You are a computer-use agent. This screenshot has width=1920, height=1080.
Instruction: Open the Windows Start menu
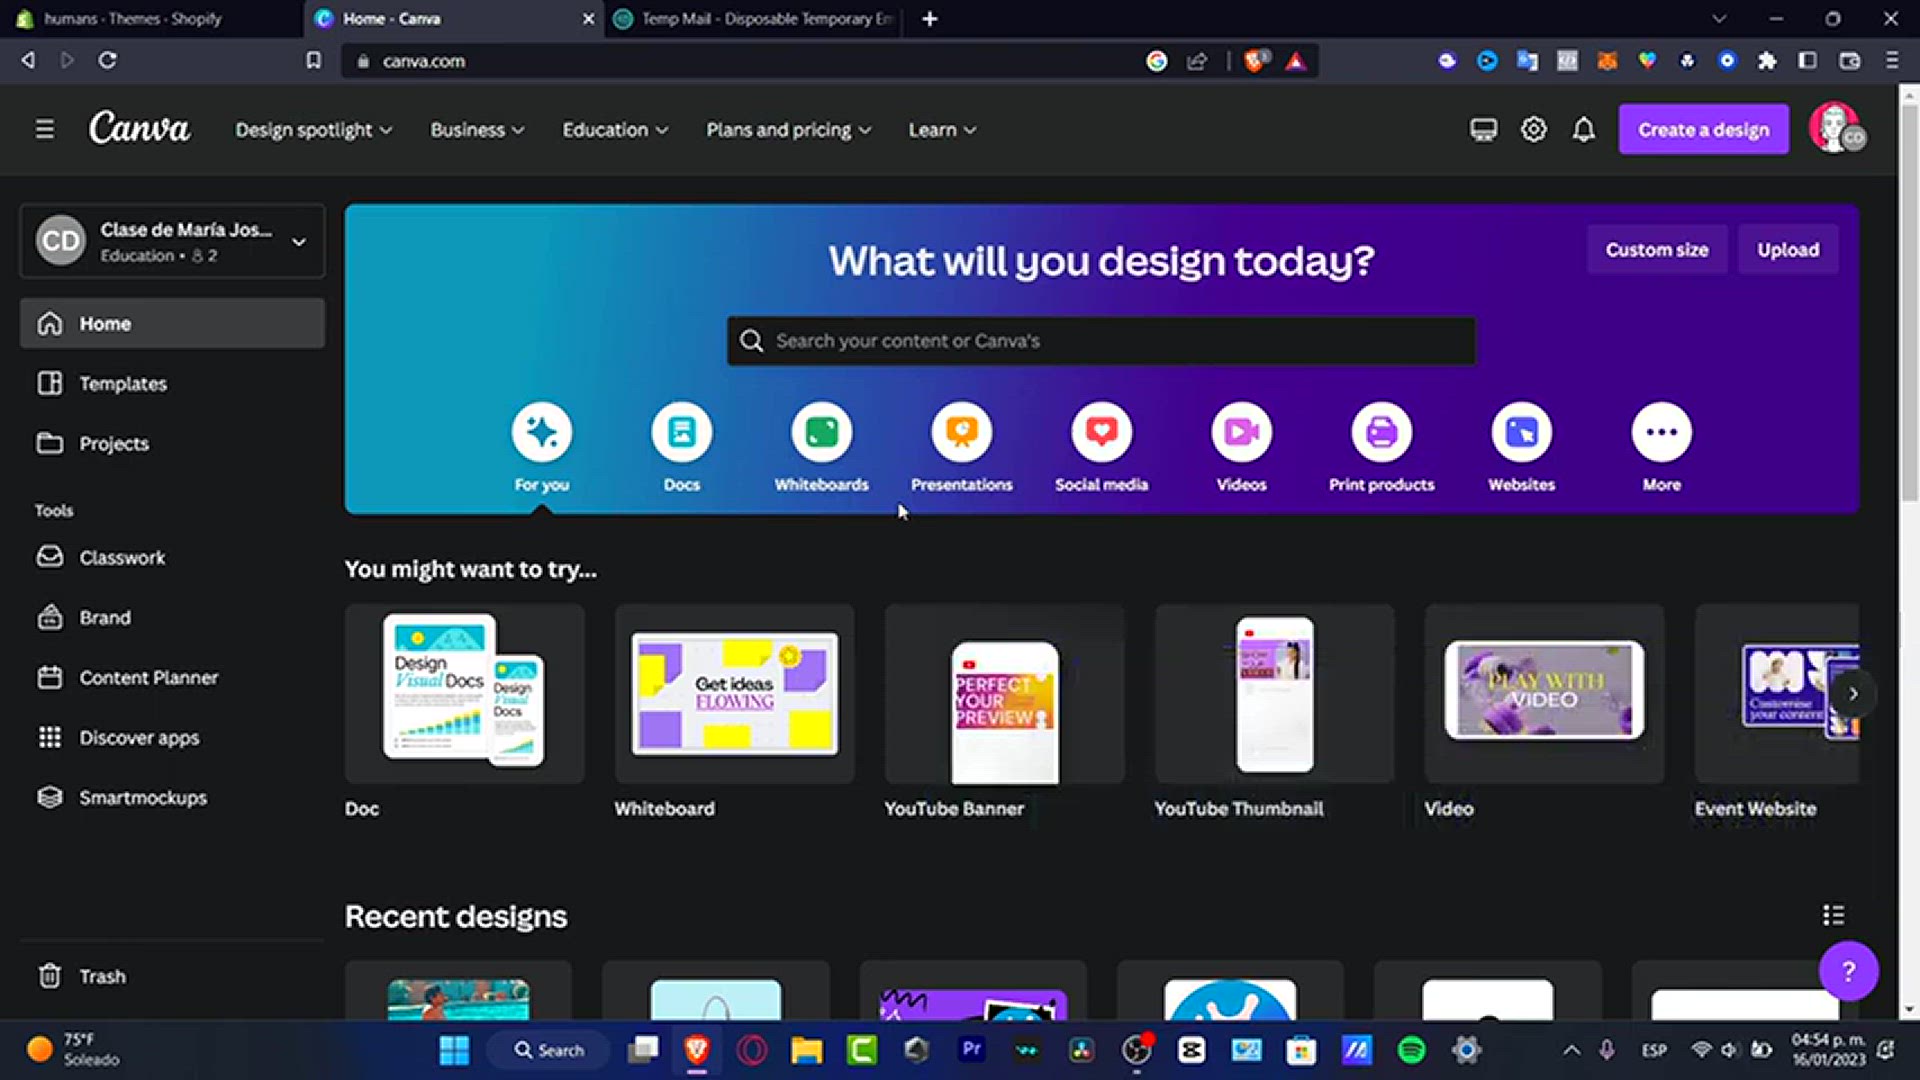454,1049
